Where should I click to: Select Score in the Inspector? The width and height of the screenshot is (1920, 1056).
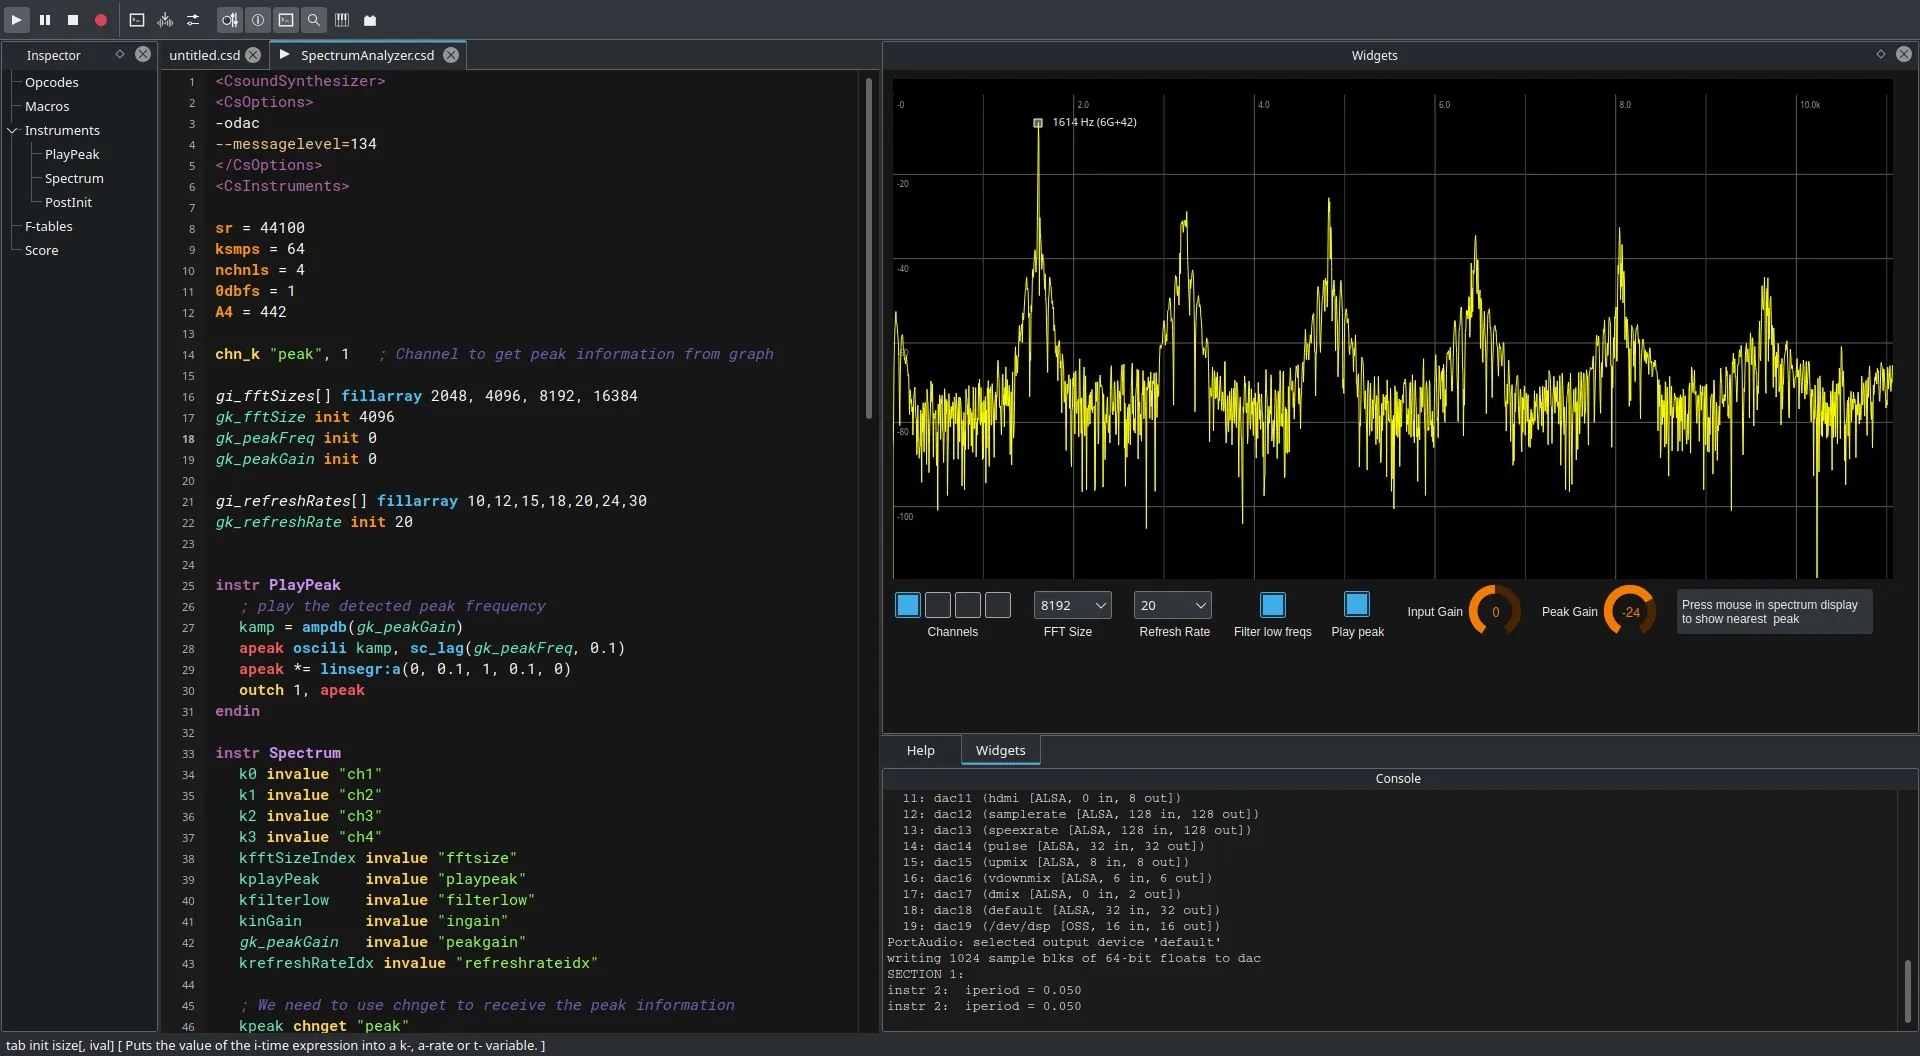pos(42,250)
